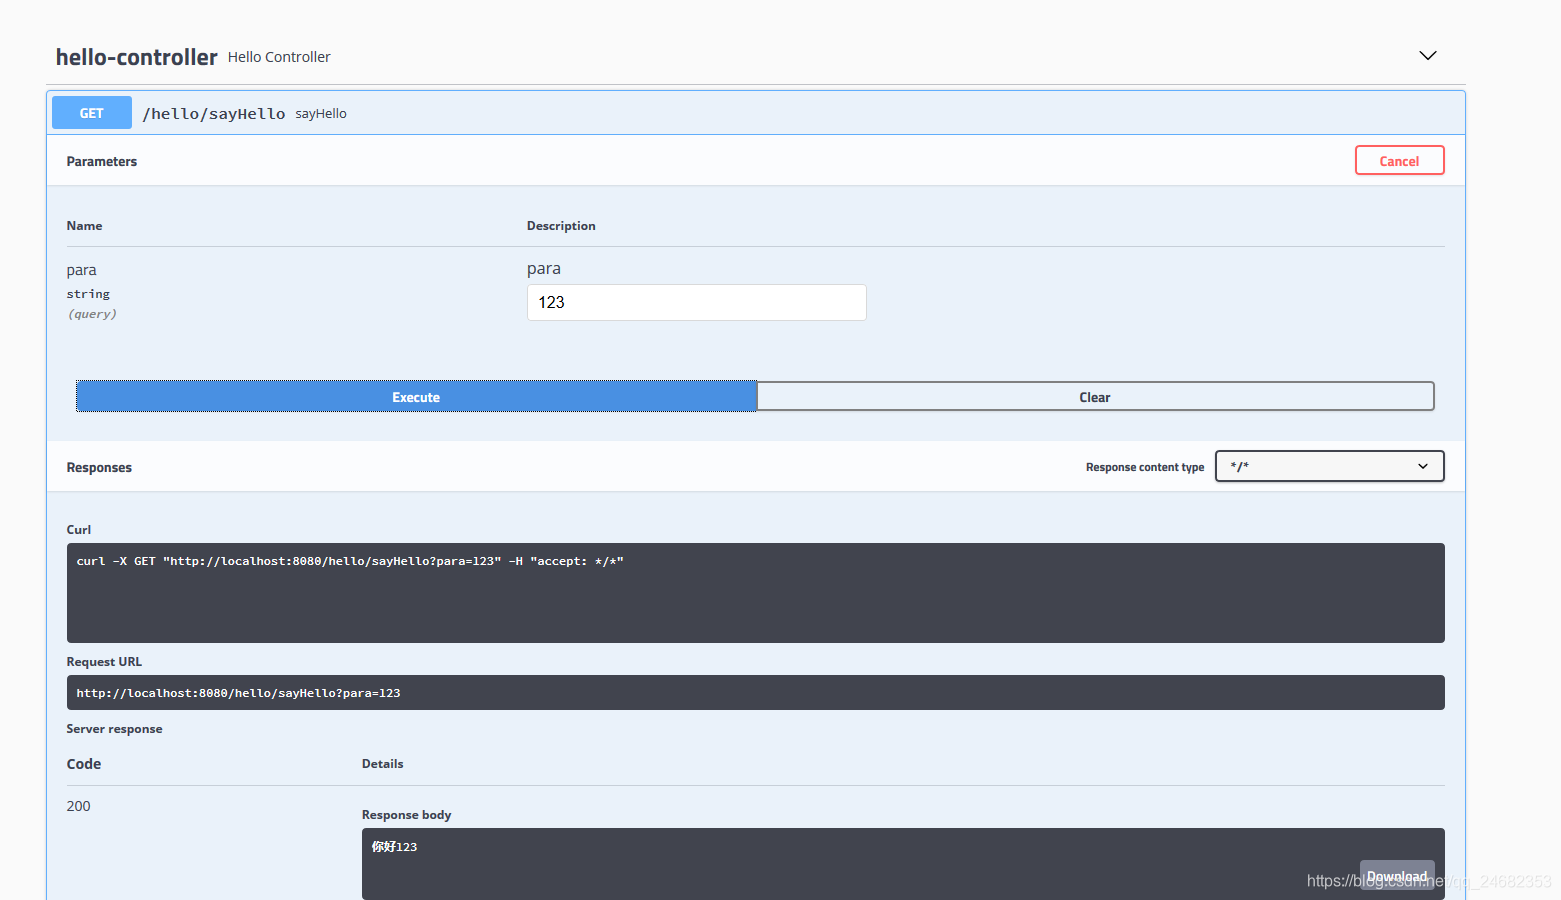
Task: Download the response body
Action: click(1397, 876)
